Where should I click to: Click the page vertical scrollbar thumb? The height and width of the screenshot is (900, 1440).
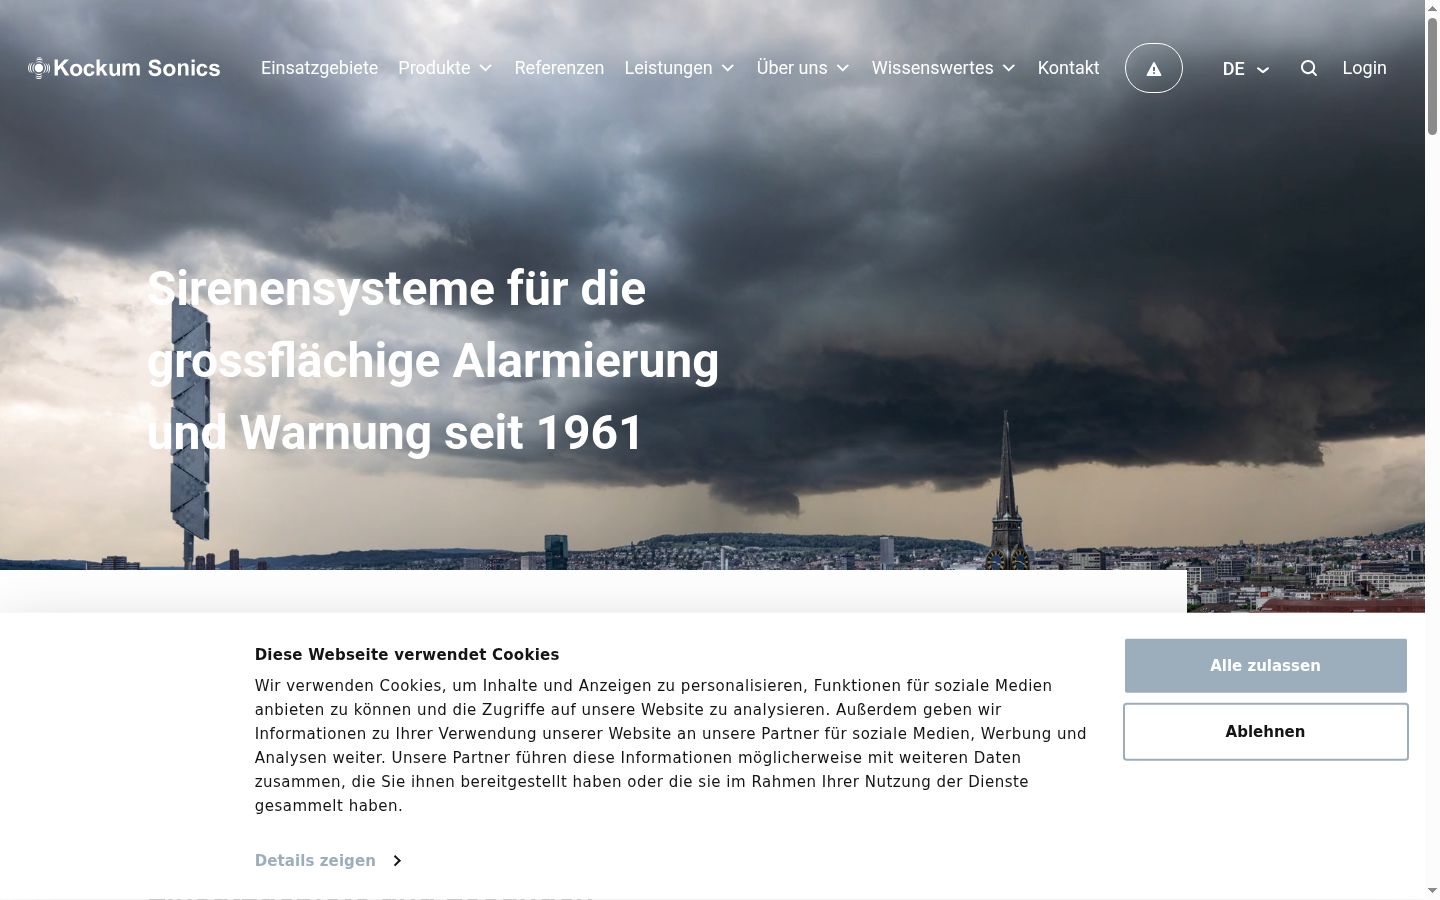(1432, 75)
